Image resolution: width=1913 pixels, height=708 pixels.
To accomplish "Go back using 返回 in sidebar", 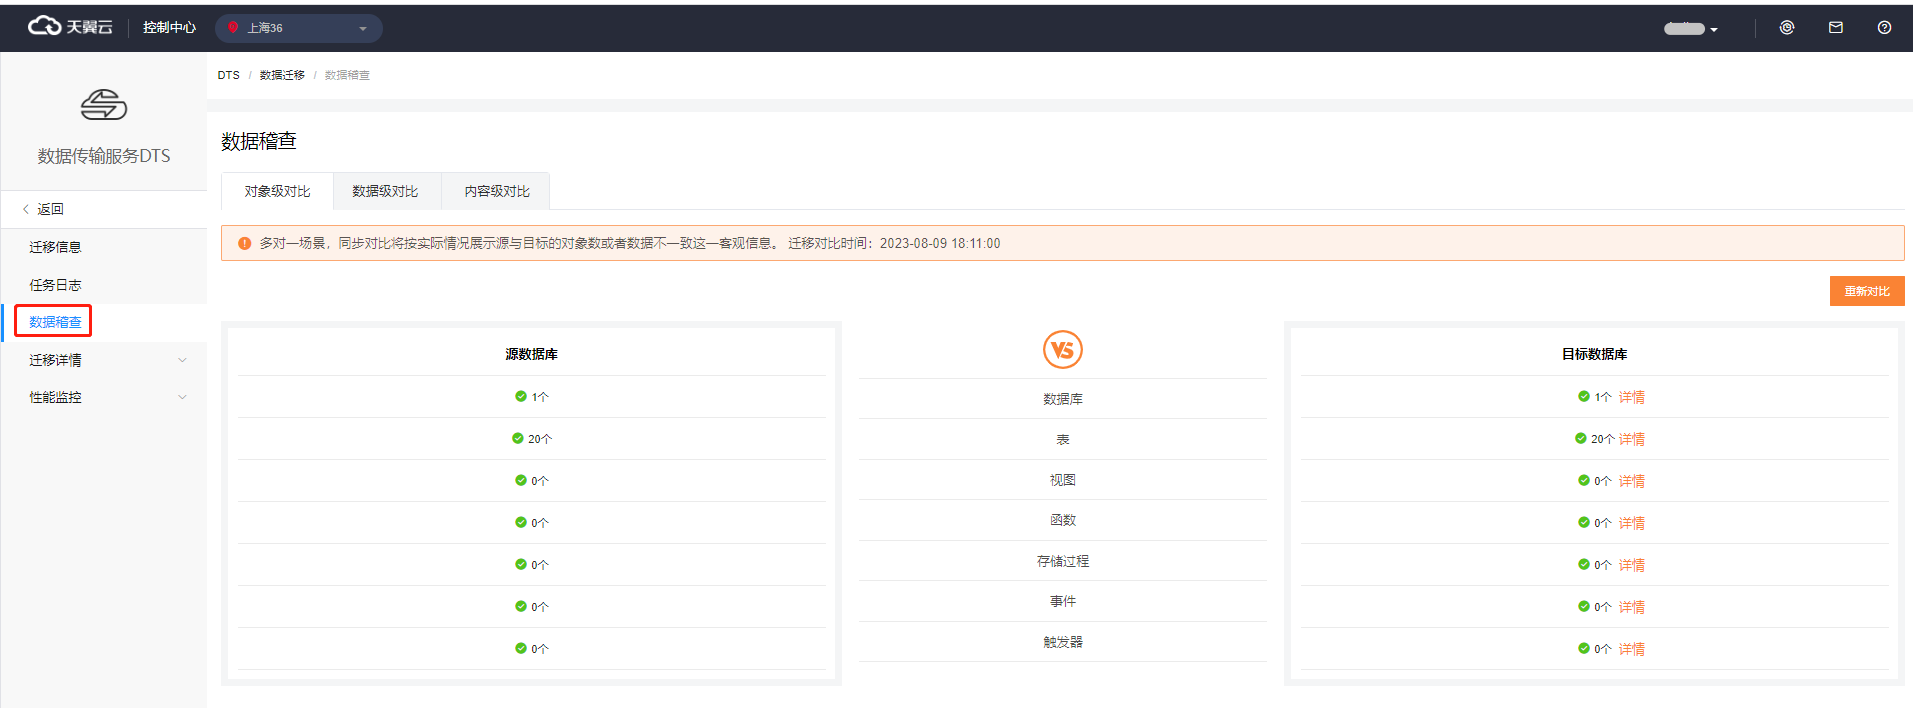I will (50, 209).
